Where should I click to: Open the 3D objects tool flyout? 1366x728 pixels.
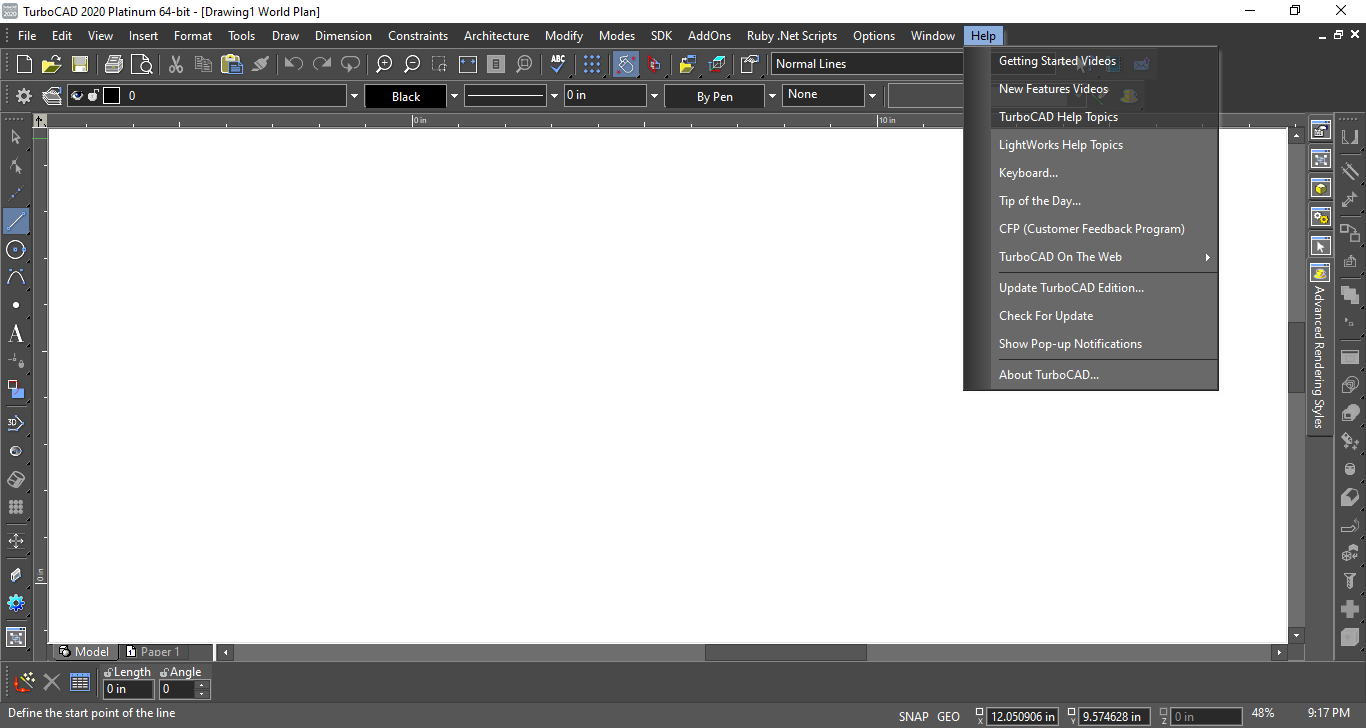16,423
